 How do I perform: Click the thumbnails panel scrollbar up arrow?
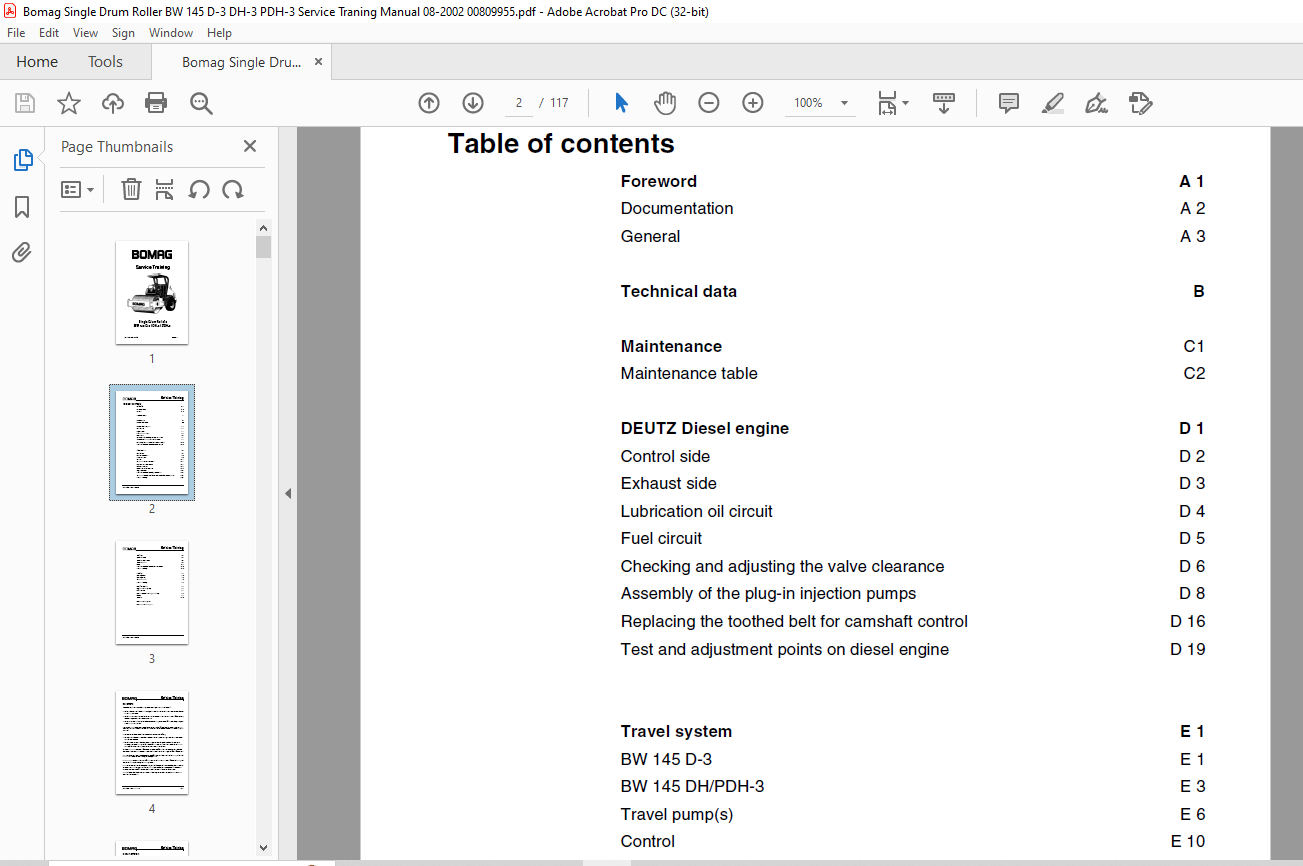263,228
